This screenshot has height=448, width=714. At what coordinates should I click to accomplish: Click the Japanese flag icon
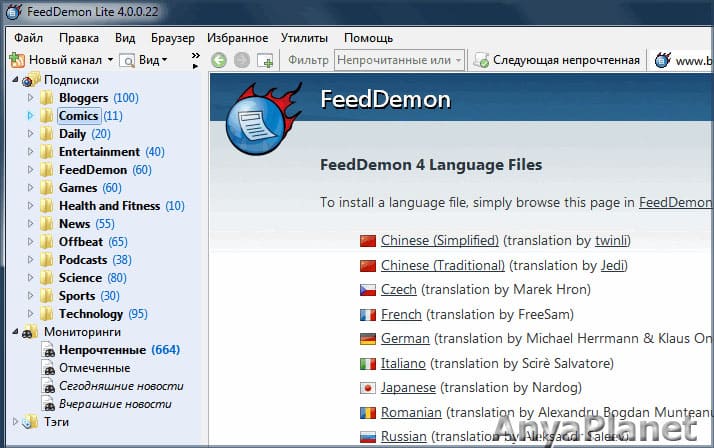[x=367, y=388]
